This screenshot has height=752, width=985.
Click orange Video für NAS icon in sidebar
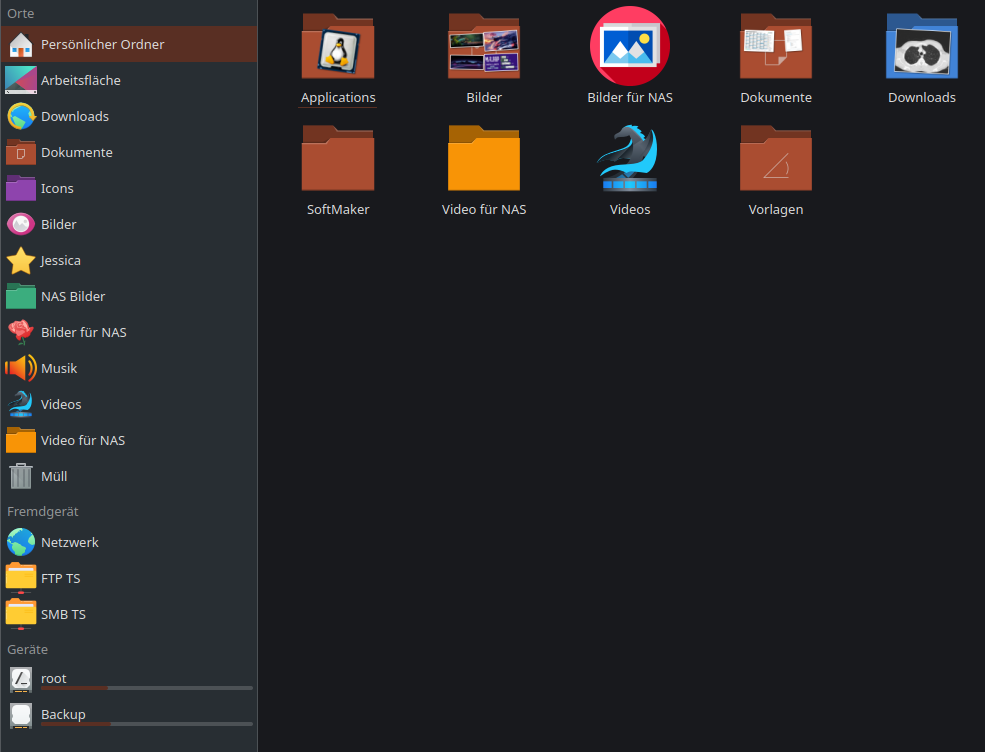pos(21,440)
